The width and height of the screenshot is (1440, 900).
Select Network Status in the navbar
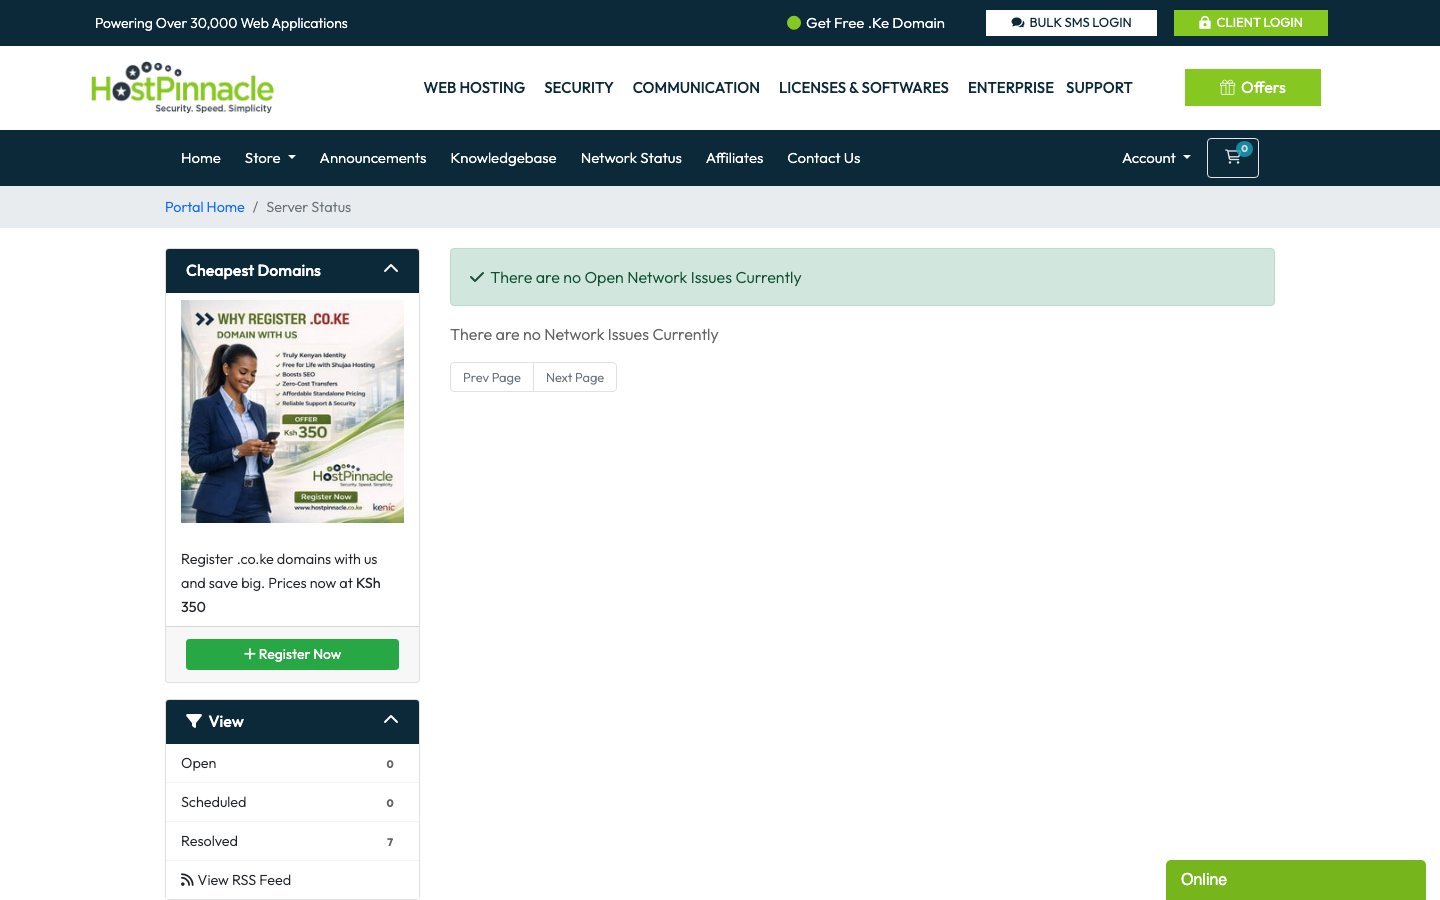pos(631,158)
